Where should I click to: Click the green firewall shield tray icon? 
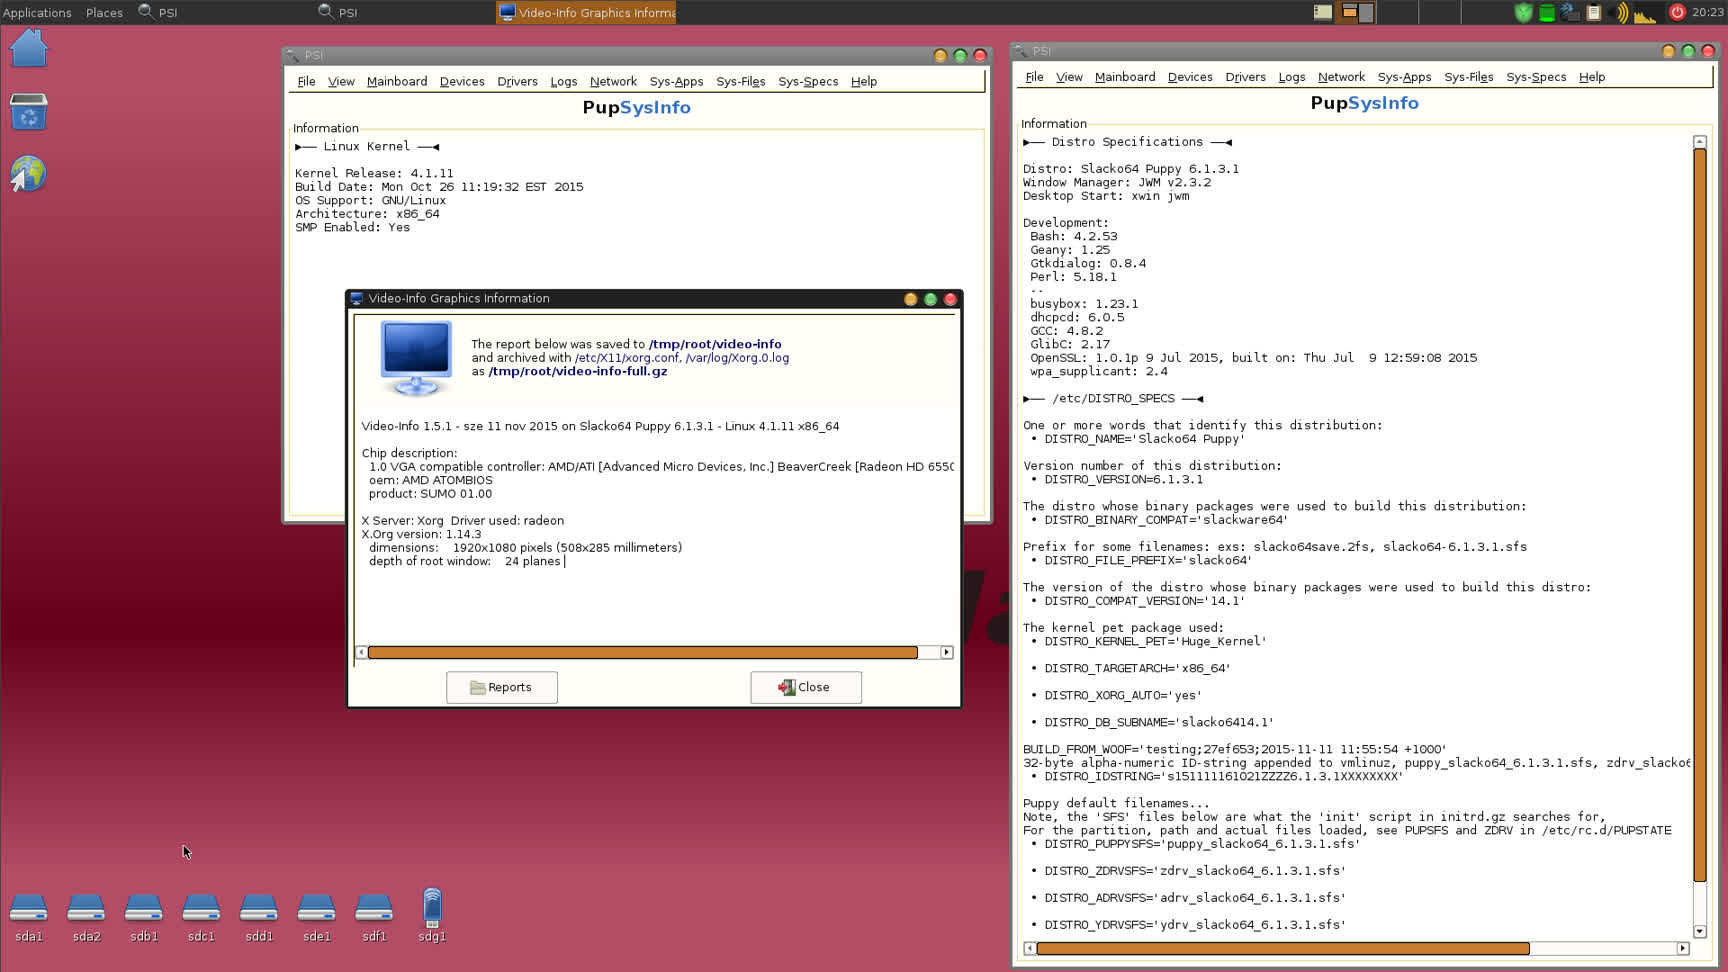[1523, 12]
